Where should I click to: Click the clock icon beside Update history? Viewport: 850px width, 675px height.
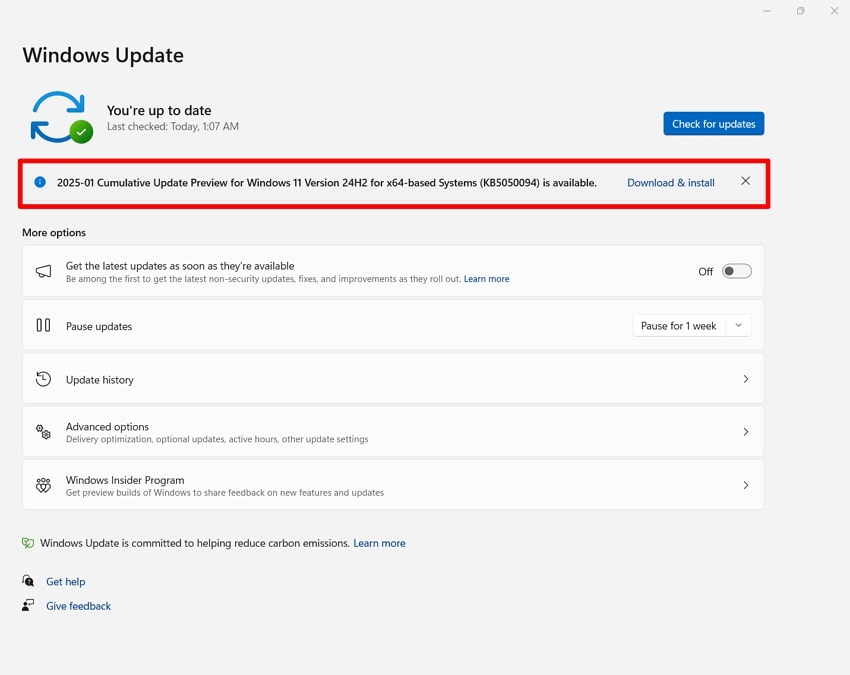(42, 379)
